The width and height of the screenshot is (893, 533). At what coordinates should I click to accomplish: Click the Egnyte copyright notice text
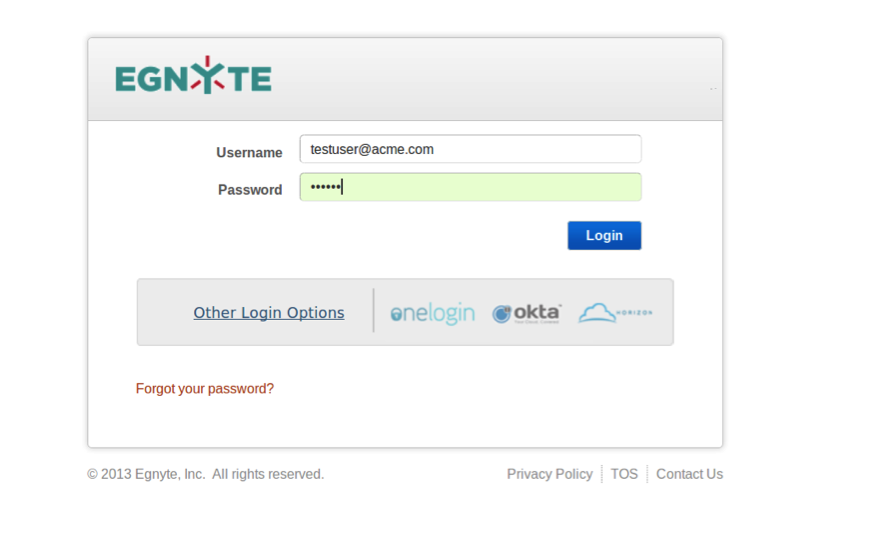(x=205, y=474)
